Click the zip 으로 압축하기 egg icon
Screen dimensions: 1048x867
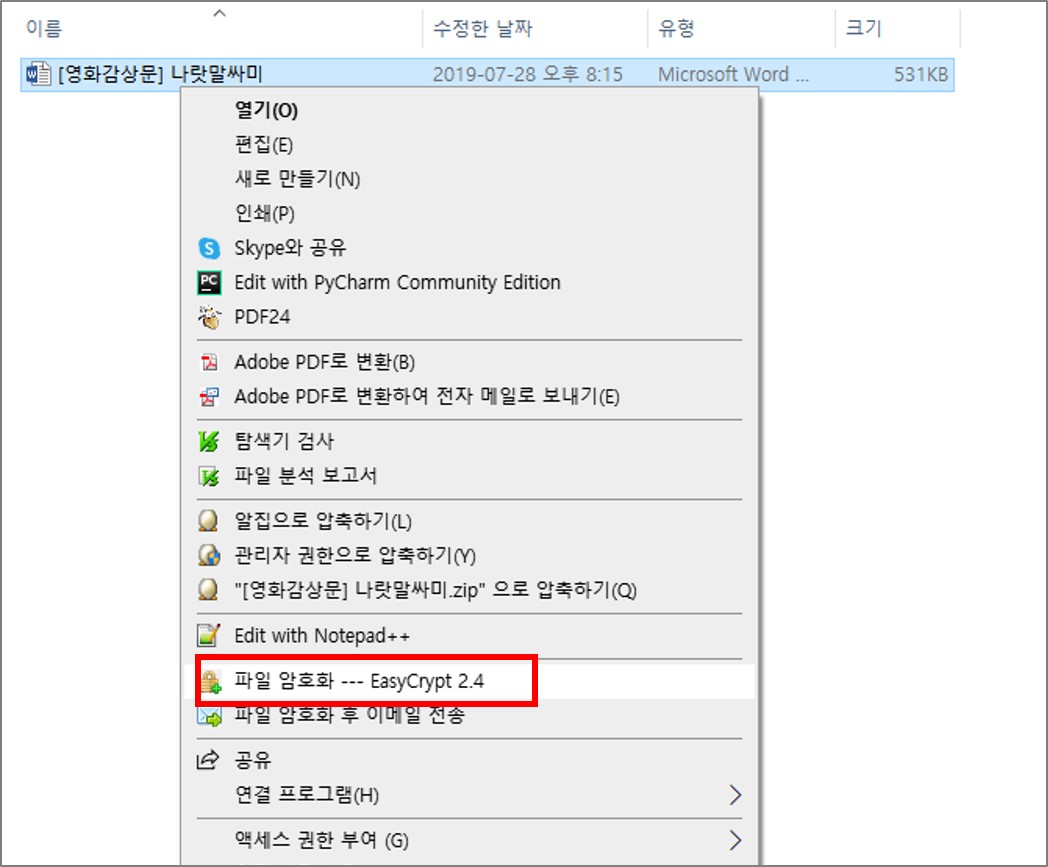click(209, 590)
